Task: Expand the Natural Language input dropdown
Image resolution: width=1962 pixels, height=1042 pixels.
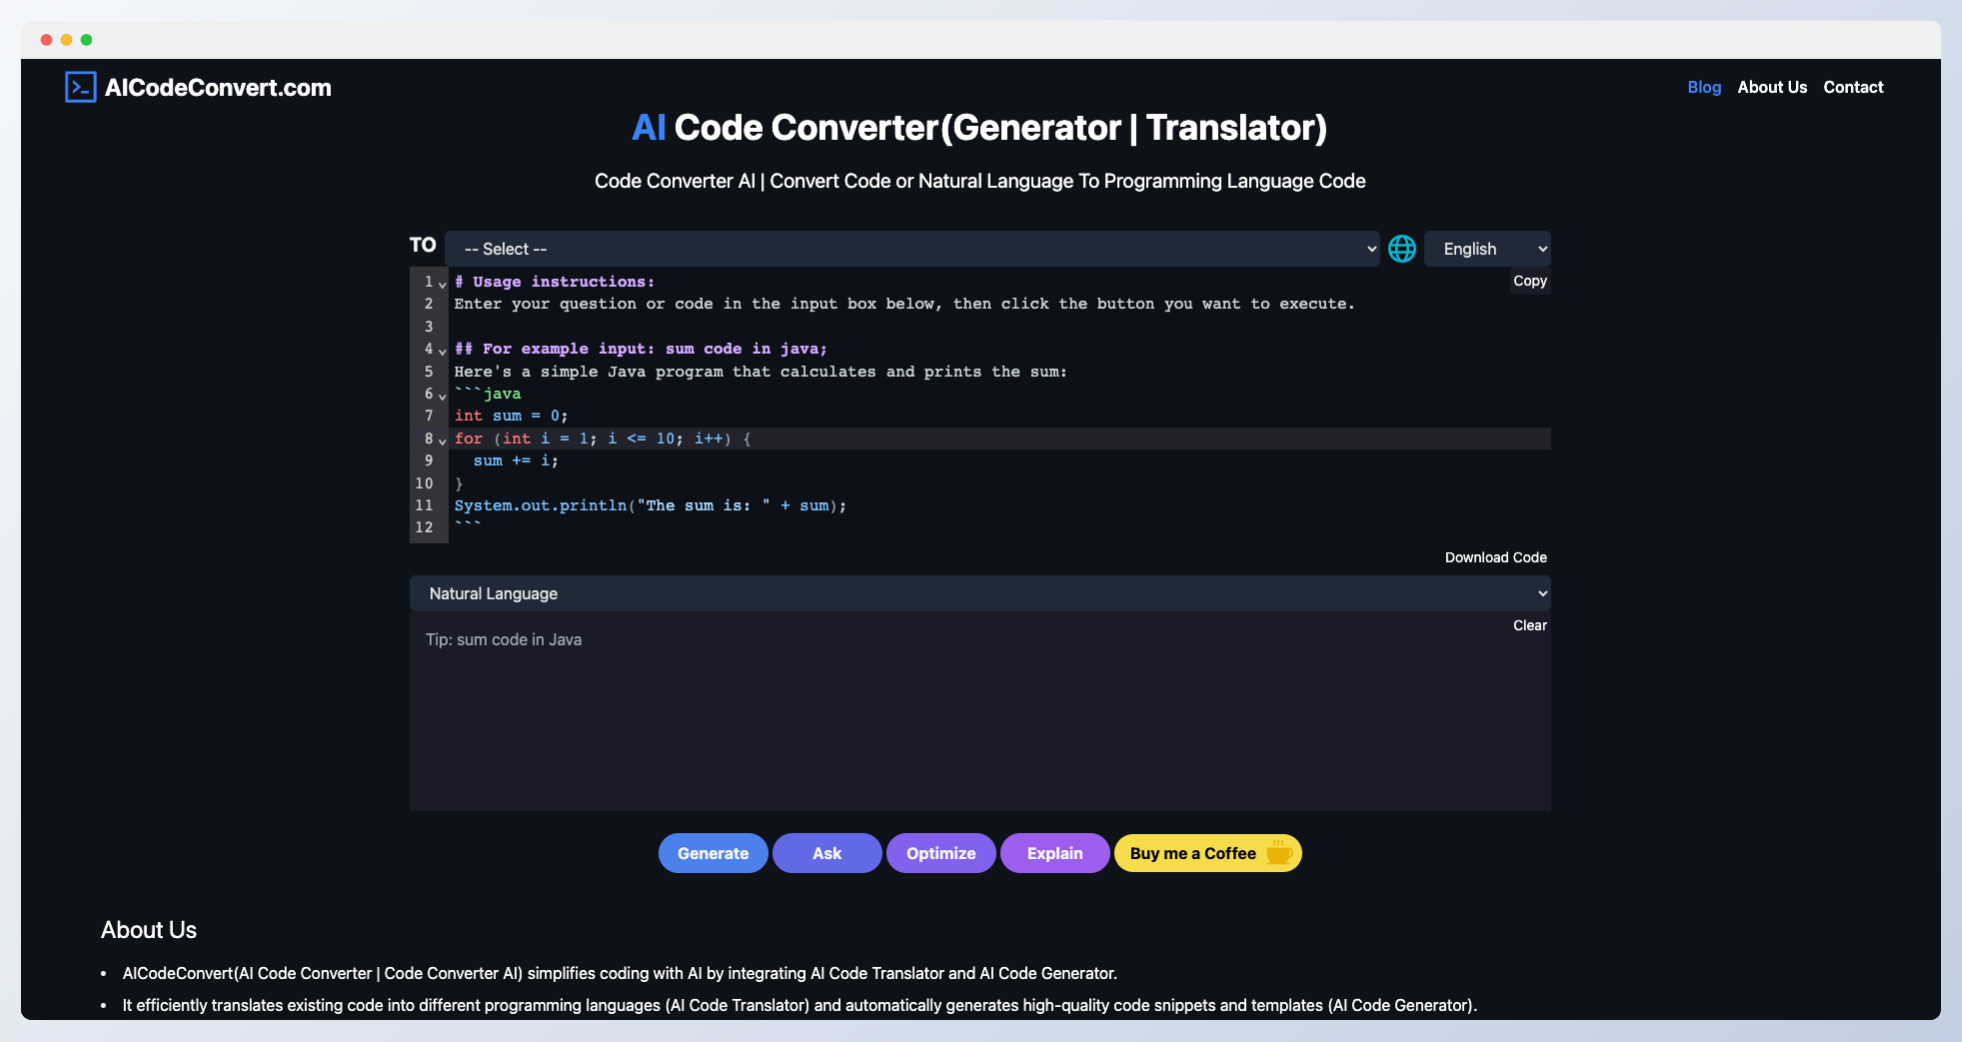Action: click(x=979, y=593)
